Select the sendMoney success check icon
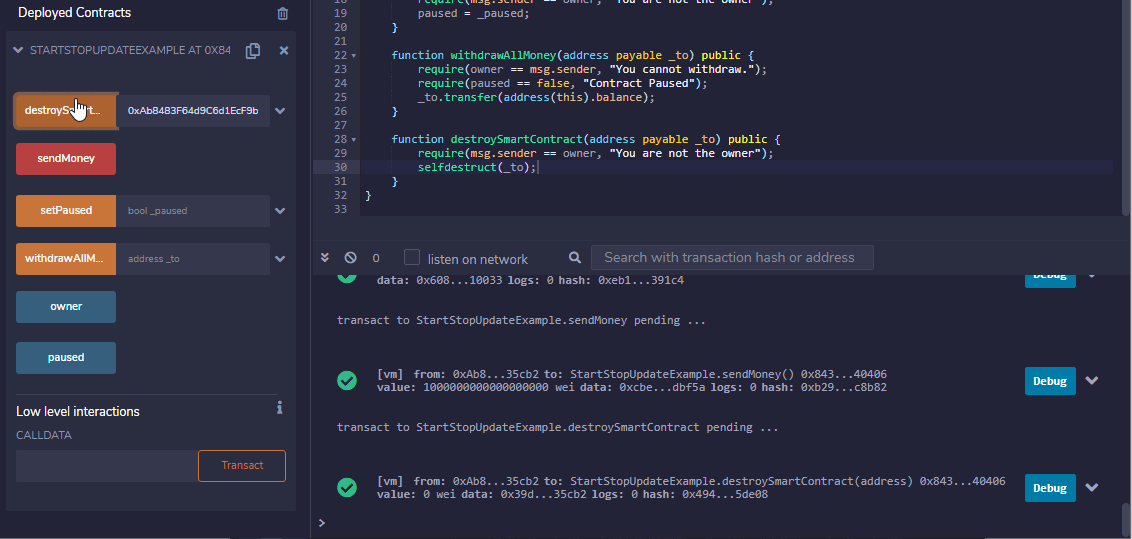 [347, 381]
